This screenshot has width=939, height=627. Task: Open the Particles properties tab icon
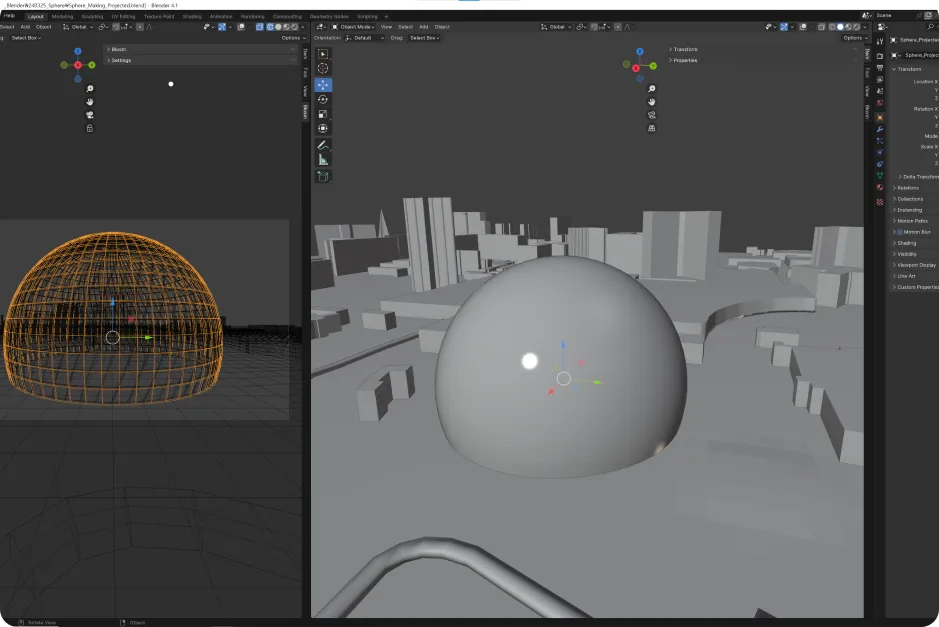coord(880,141)
